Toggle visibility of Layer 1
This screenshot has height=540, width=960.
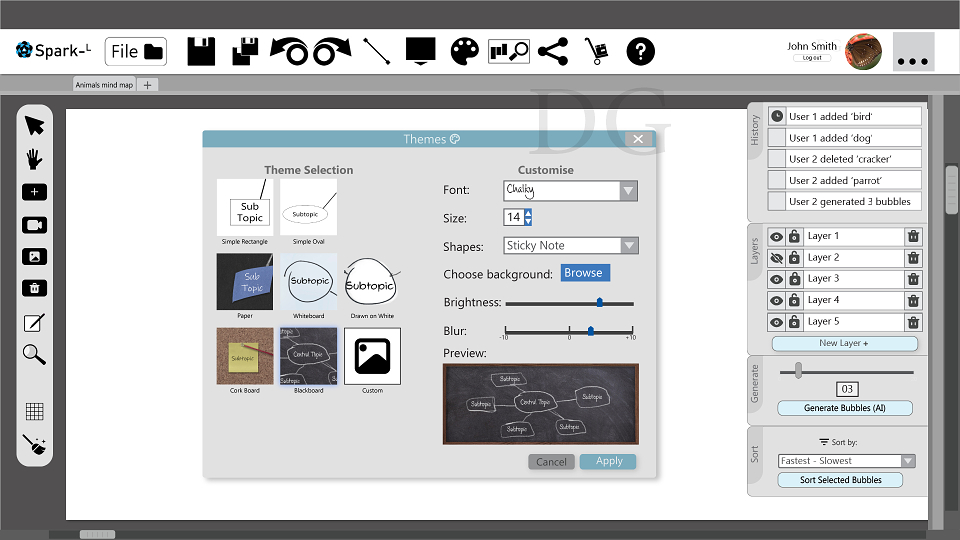pyautogui.click(x=776, y=236)
